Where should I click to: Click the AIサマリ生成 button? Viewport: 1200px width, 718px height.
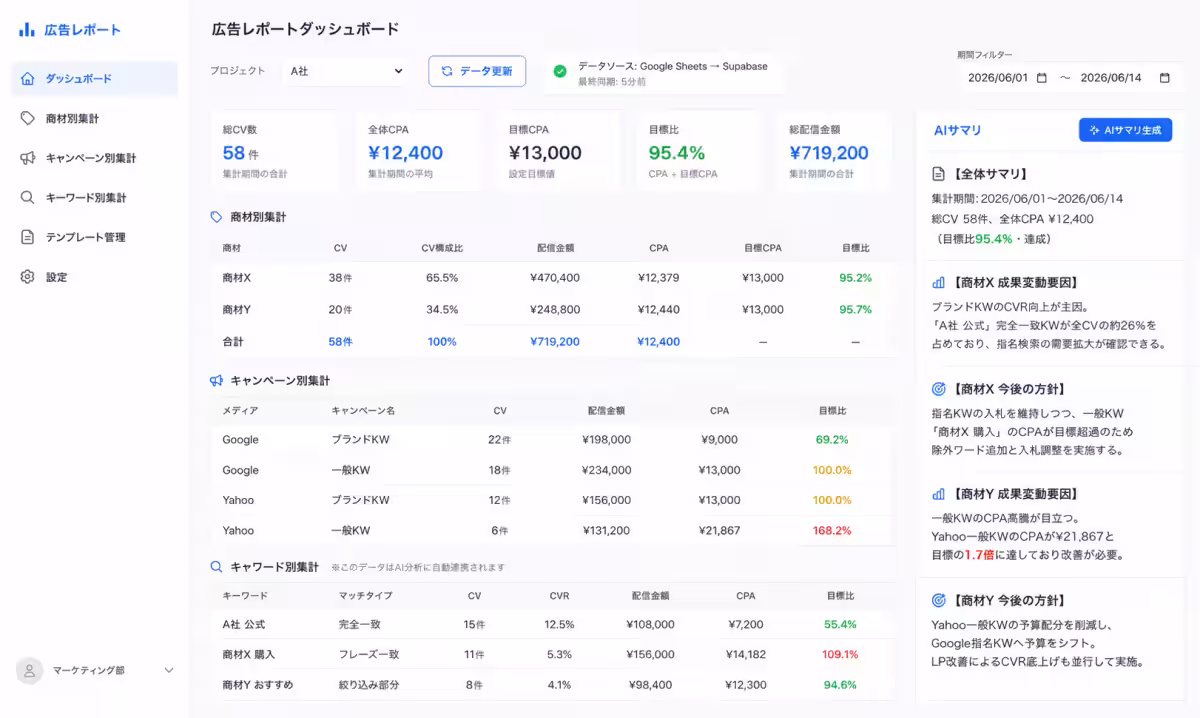tap(1125, 130)
